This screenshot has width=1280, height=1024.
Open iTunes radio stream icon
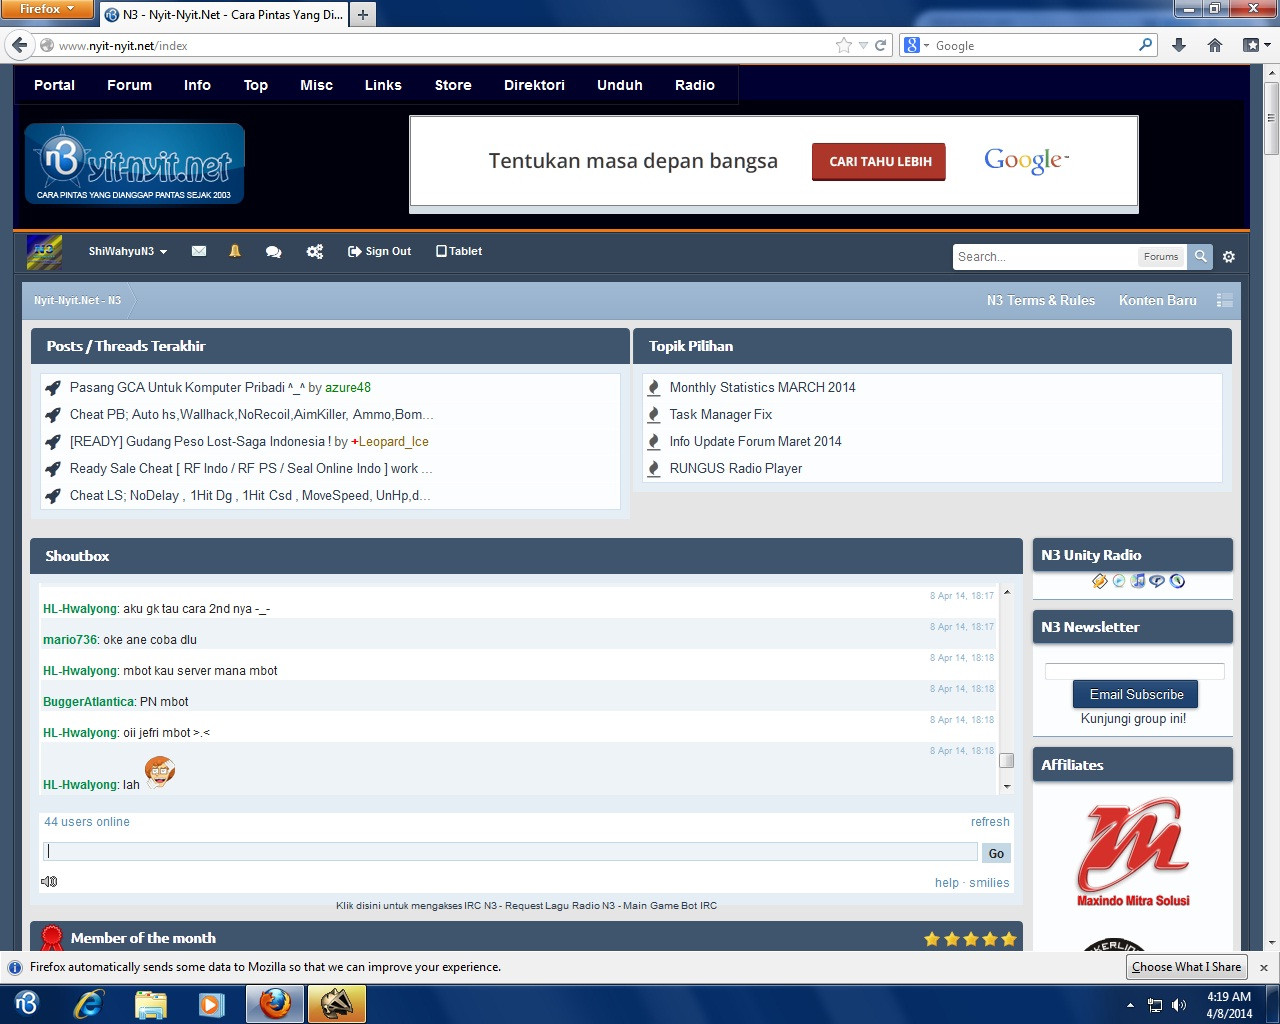click(1138, 581)
